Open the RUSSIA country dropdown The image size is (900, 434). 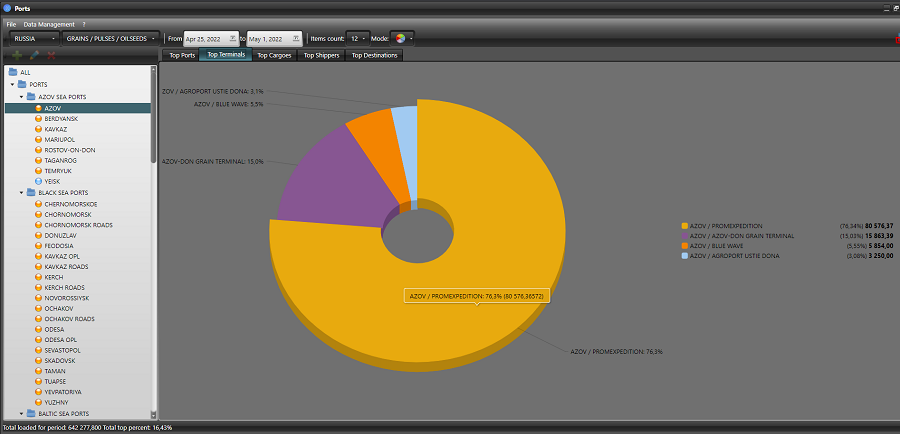click(34, 38)
